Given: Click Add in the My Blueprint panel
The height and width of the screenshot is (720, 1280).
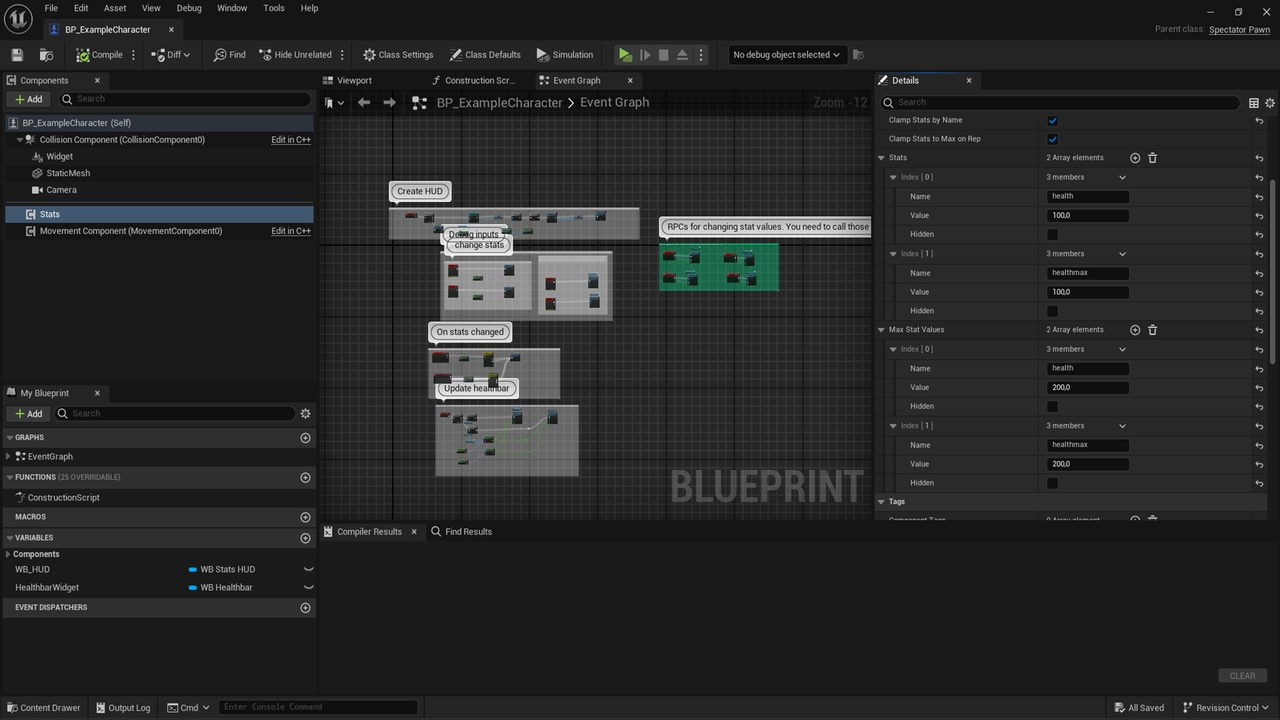Looking at the screenshot, I should [x=28, y=414].
